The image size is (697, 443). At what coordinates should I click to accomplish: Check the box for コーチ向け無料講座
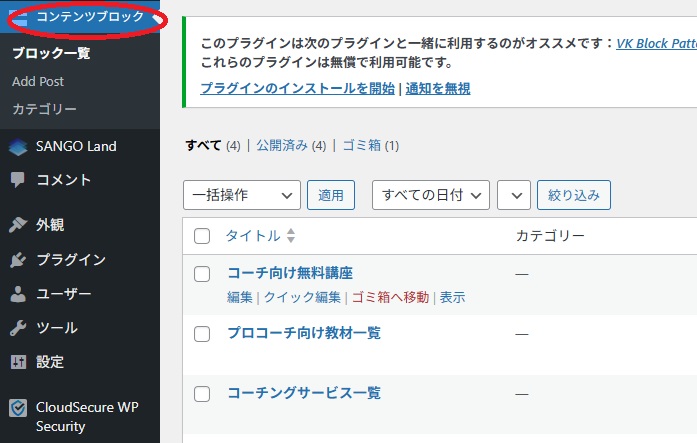tap(202, 273)
